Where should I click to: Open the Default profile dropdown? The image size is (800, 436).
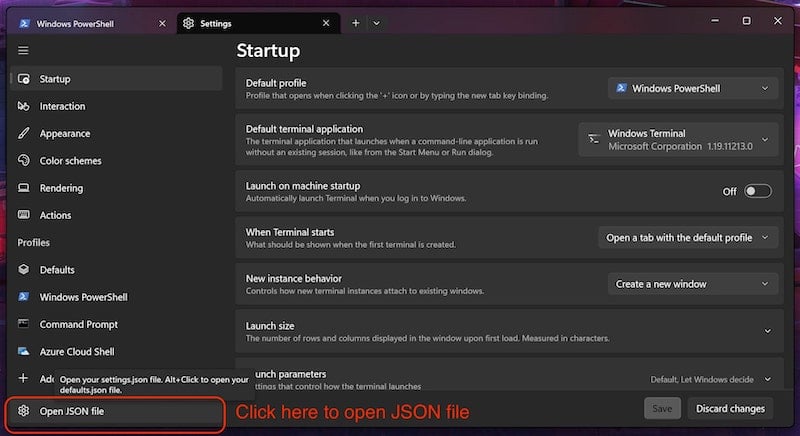pos(693,88)
